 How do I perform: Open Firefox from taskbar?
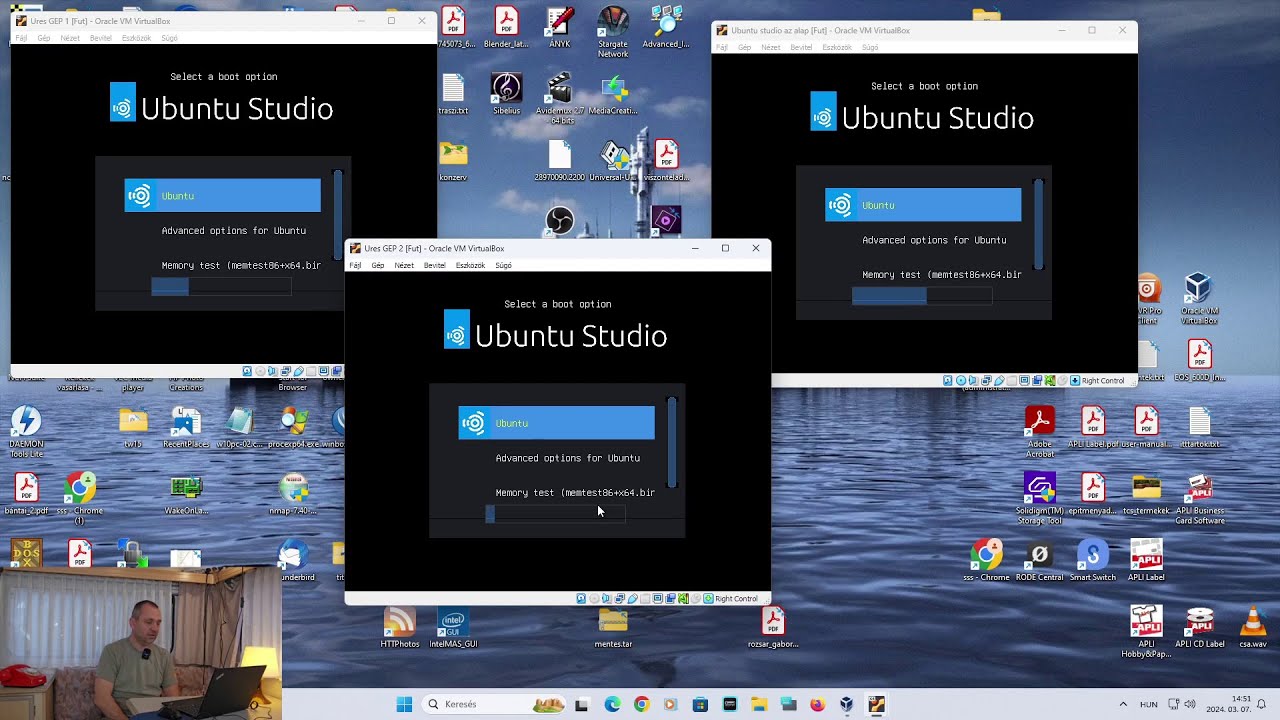tap(817, 704)
